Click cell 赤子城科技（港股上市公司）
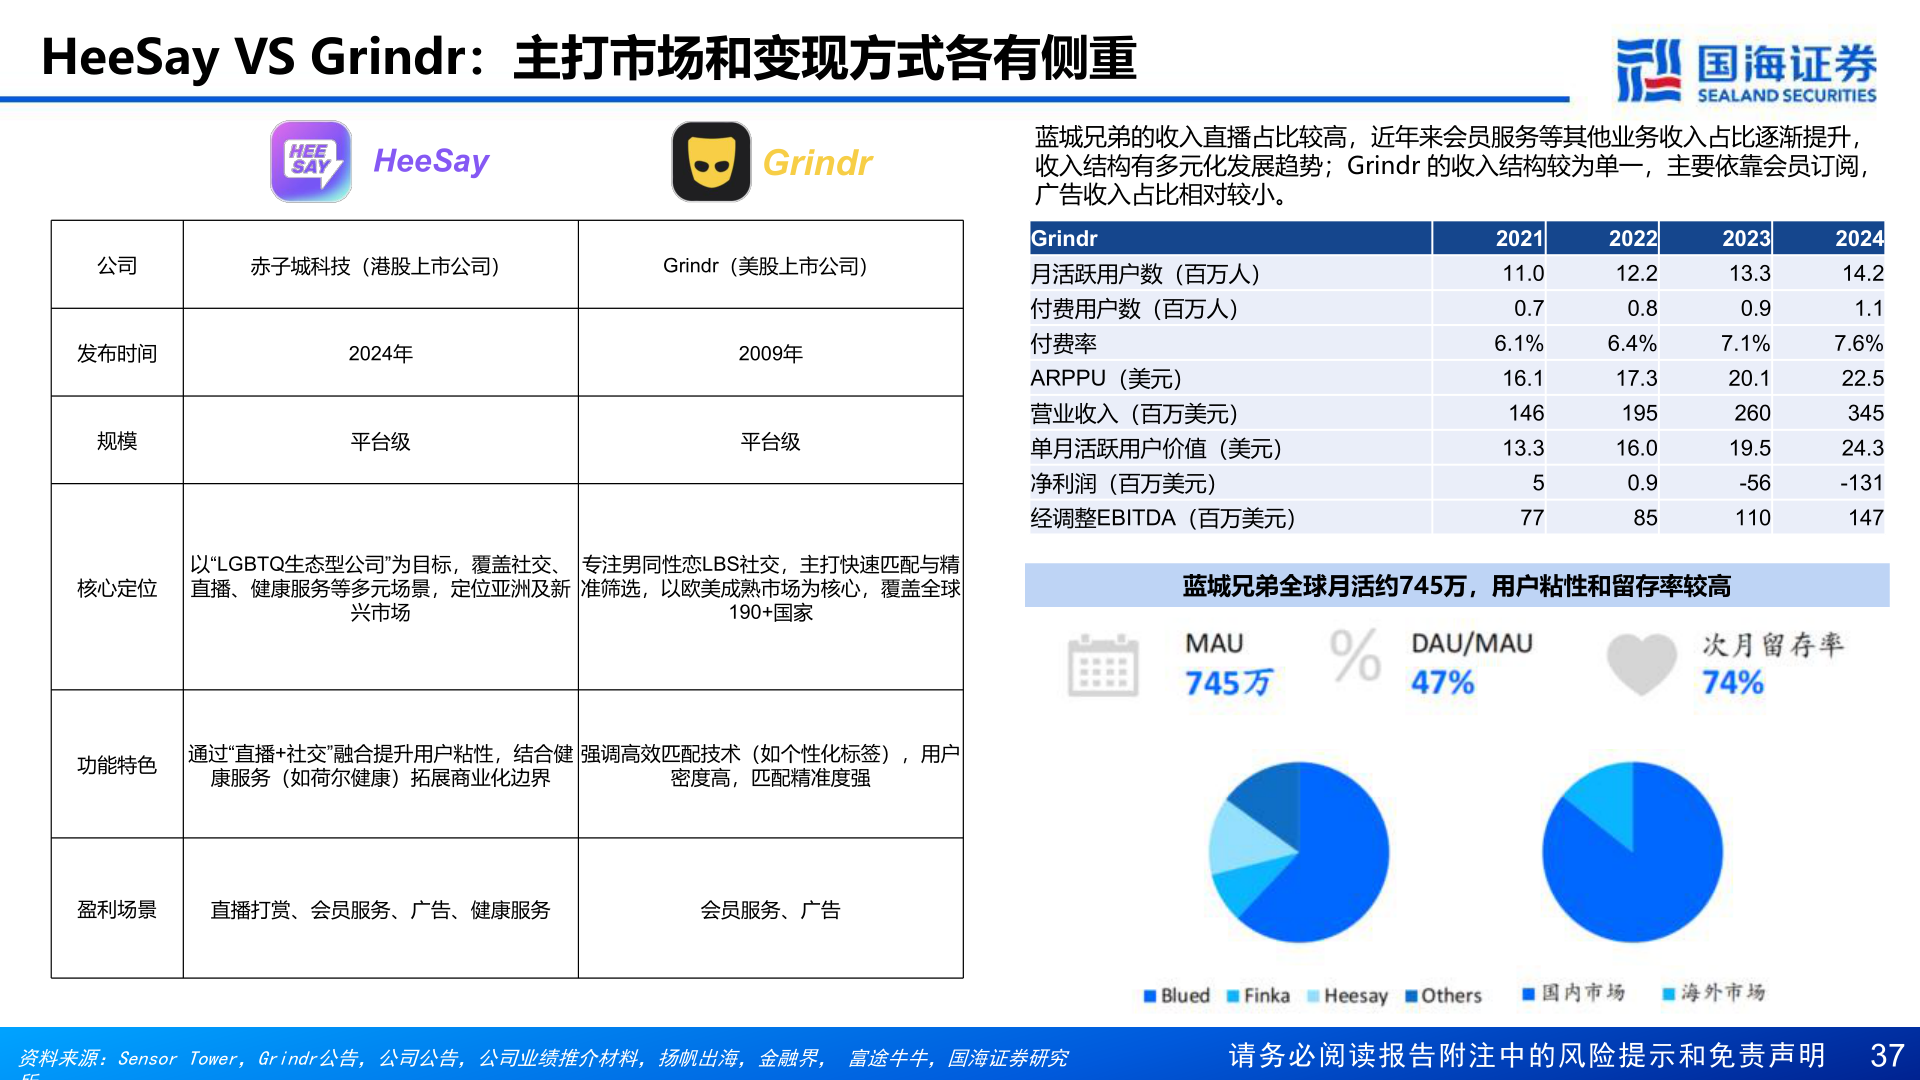This screenshot has width=1920, height=1080. click(380, 265)
